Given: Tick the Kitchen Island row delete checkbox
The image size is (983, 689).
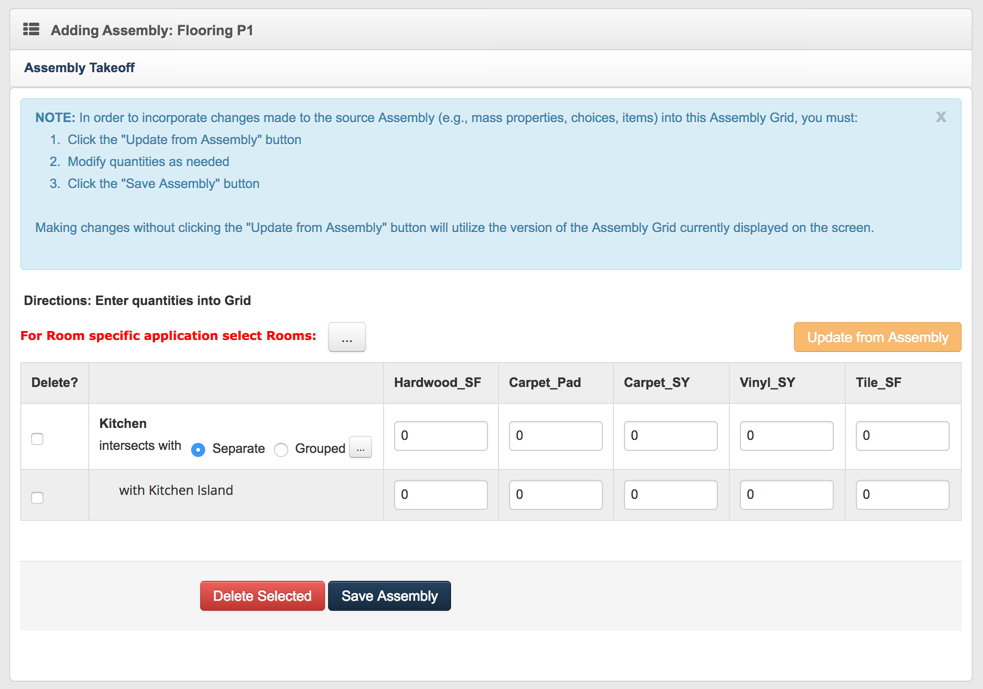Looking at the screenshot, I should [x=37, y=497].
